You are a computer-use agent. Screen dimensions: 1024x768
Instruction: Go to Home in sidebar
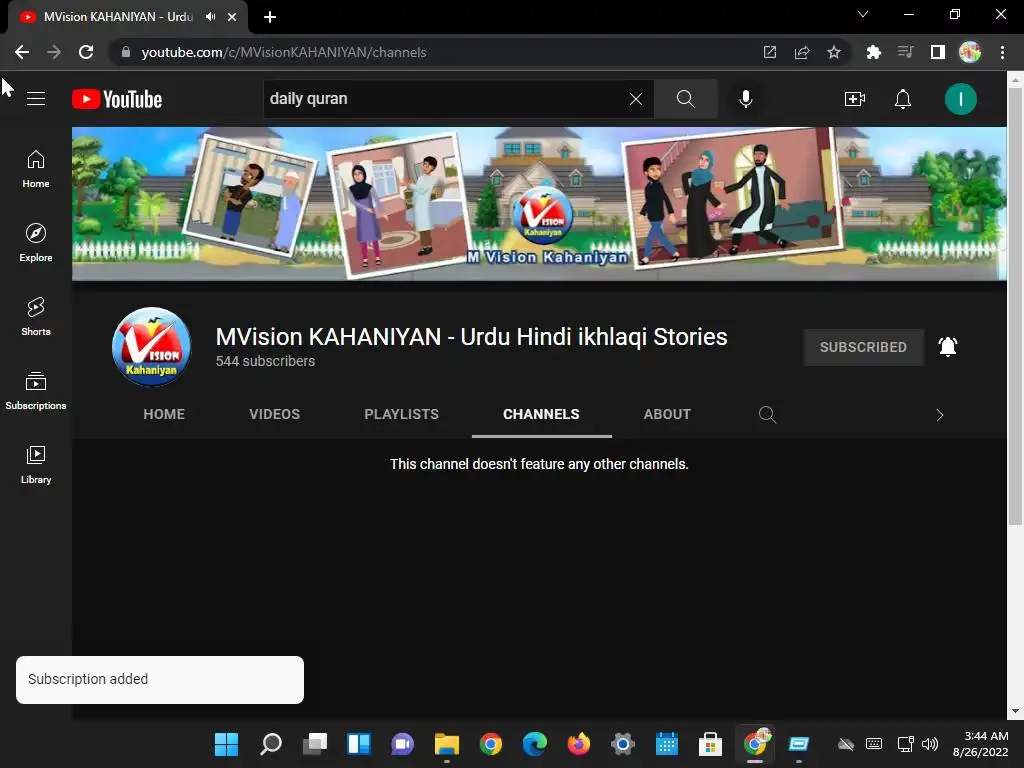tap(36, 168)
